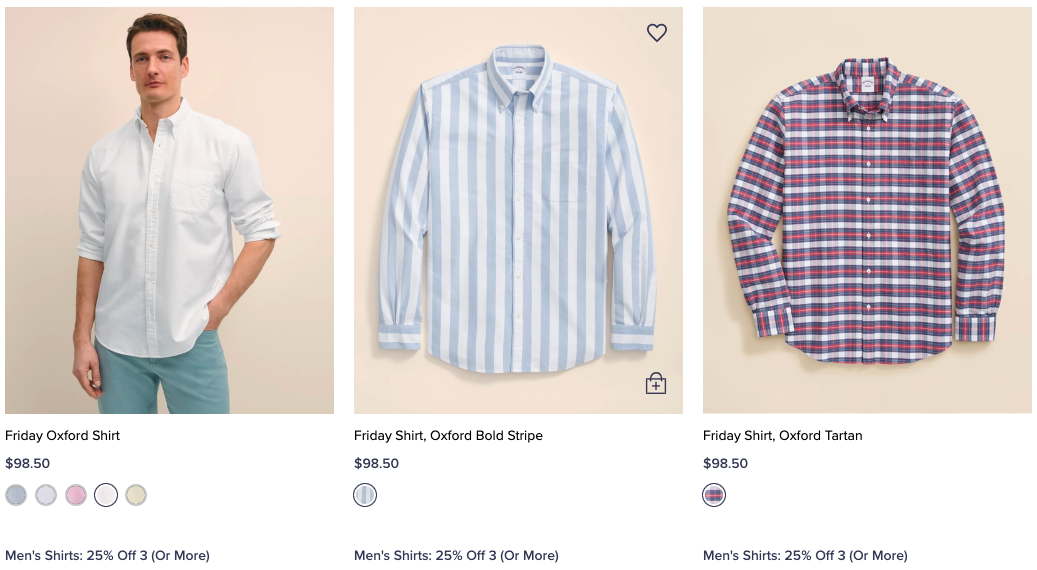1037x570 pixels.
Task: Click 25% Off promo under Friday Oxford Shirt
Action: (x=107, y=555)
